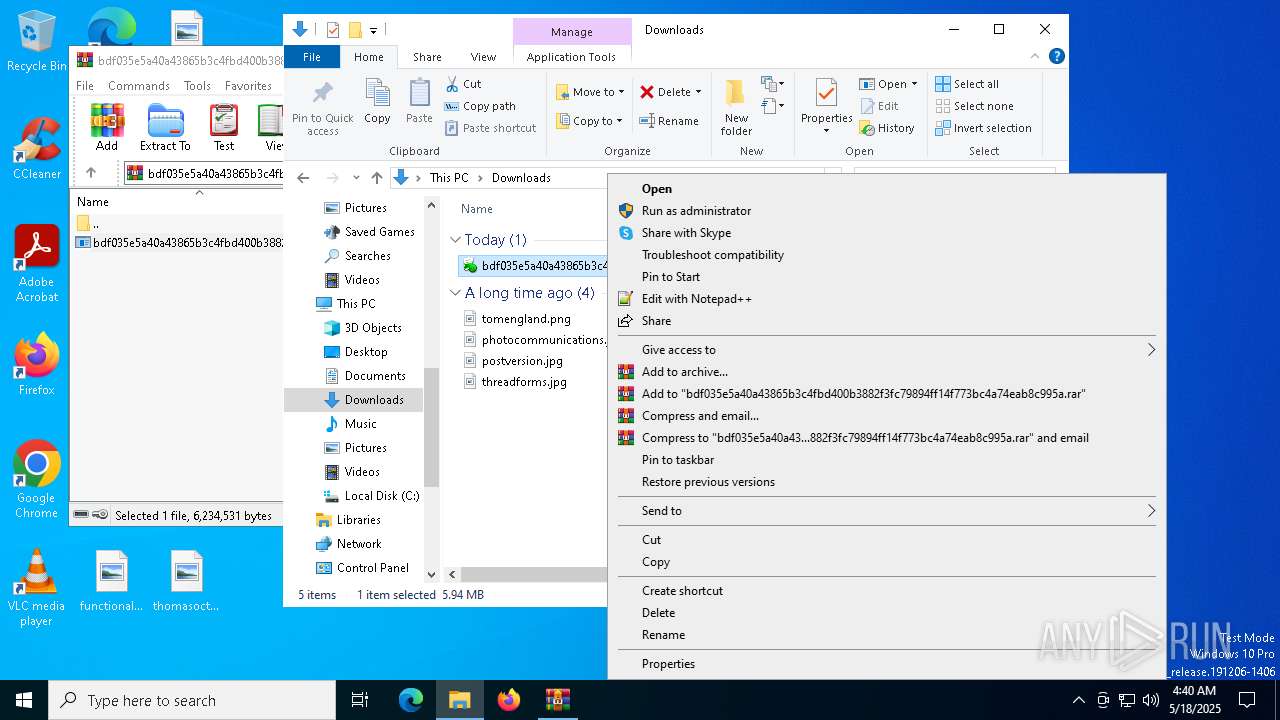Click Select all in ribbon
This screenshot has width=1280, height=720.
(x=967, y=84)
